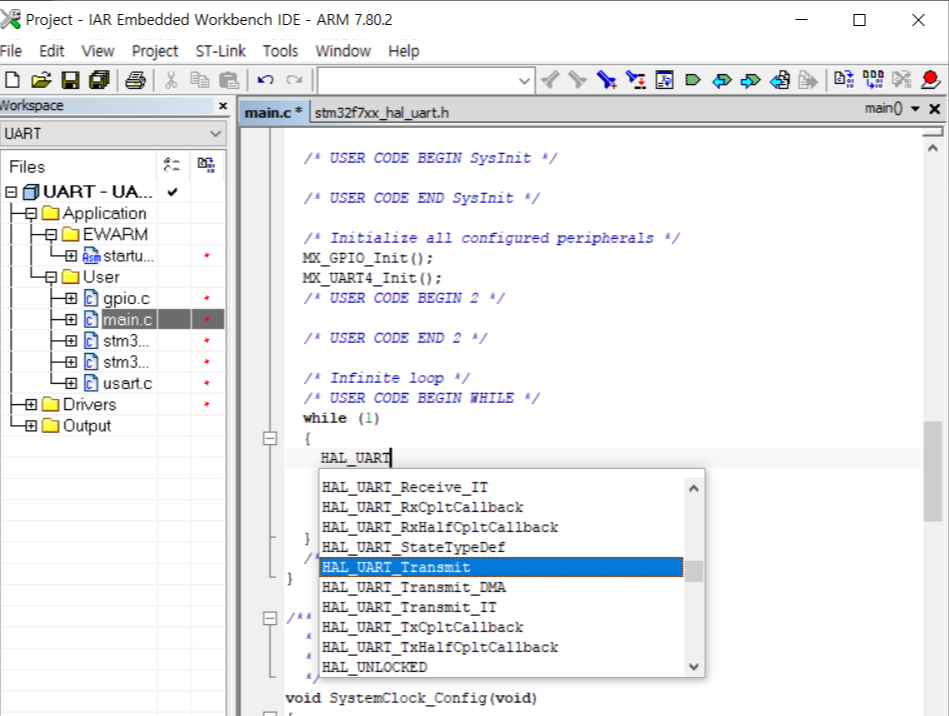The image size is (949, 716).
Task: Expand the Output folder
Action: [31, 425]
